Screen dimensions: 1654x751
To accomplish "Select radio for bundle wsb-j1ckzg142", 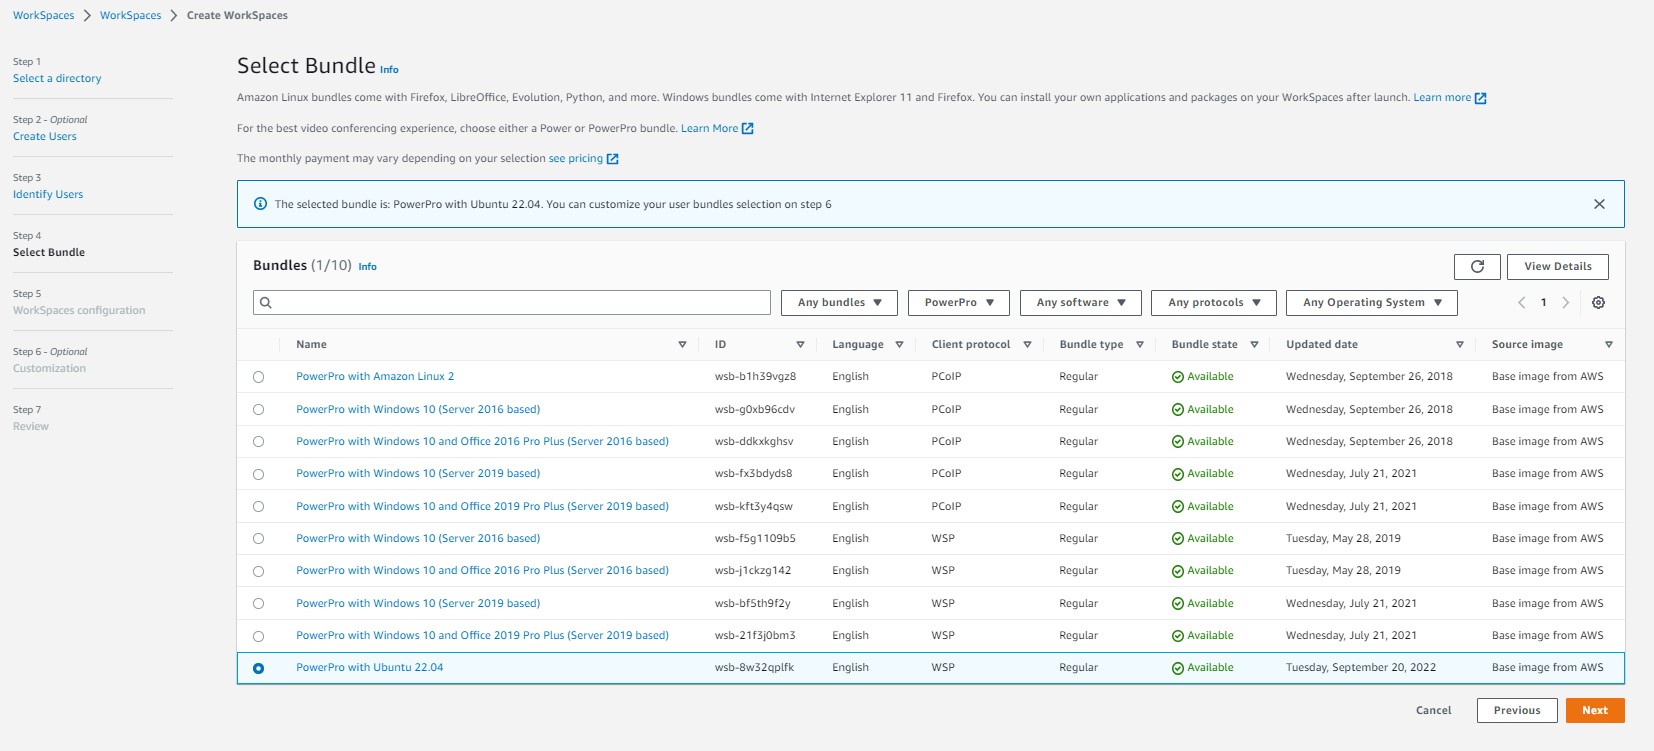I will point(258,571).
